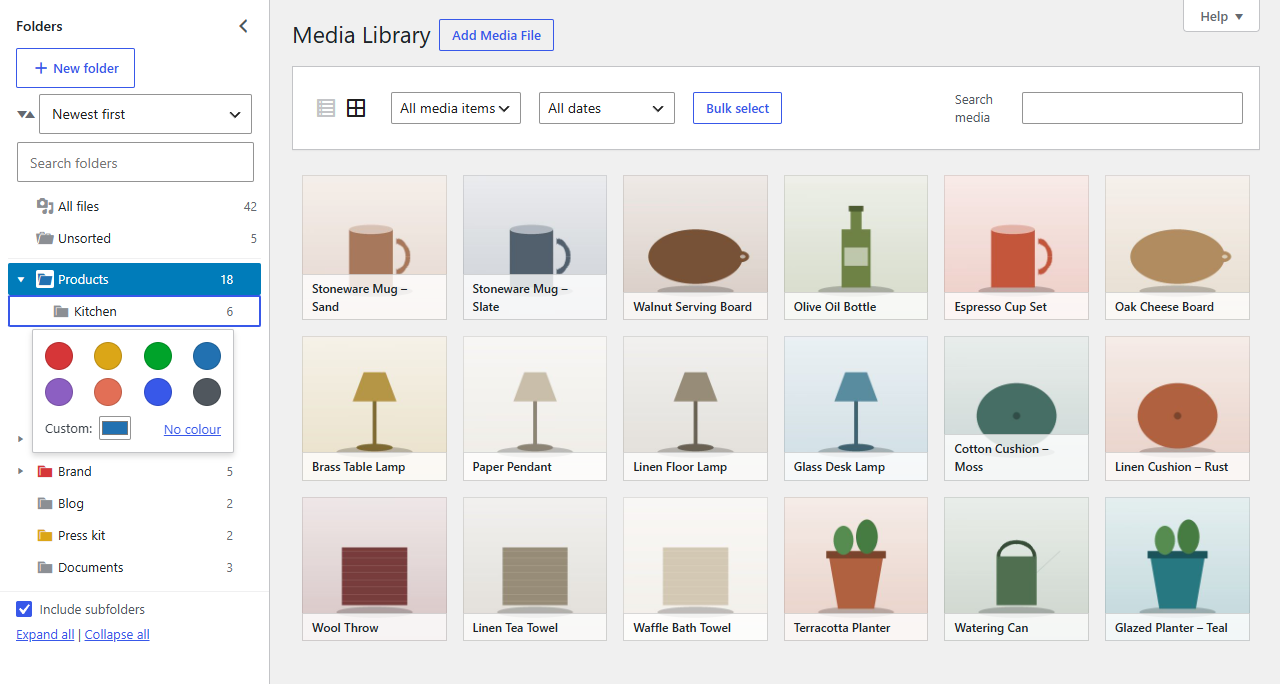Pick the coral orange colour swatch
The image size is (1280, 684).
tap(108, 392)
